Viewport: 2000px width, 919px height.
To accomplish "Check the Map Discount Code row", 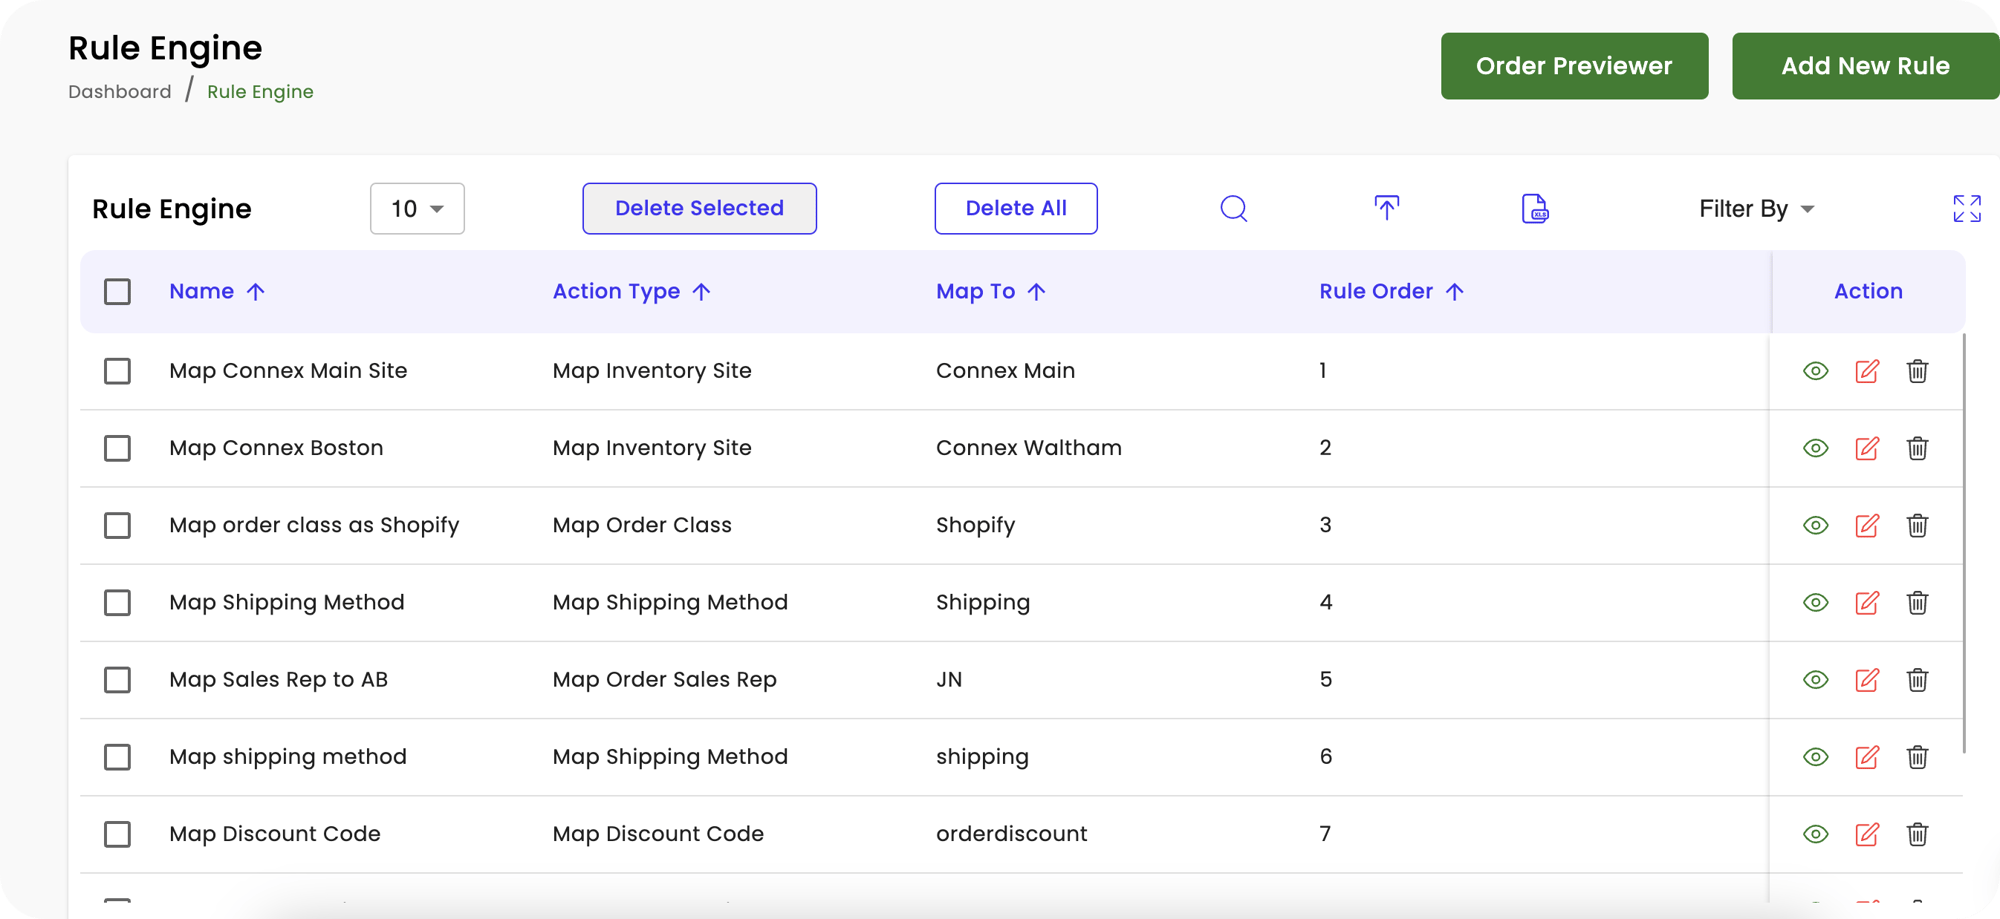I will pos(117,834).
